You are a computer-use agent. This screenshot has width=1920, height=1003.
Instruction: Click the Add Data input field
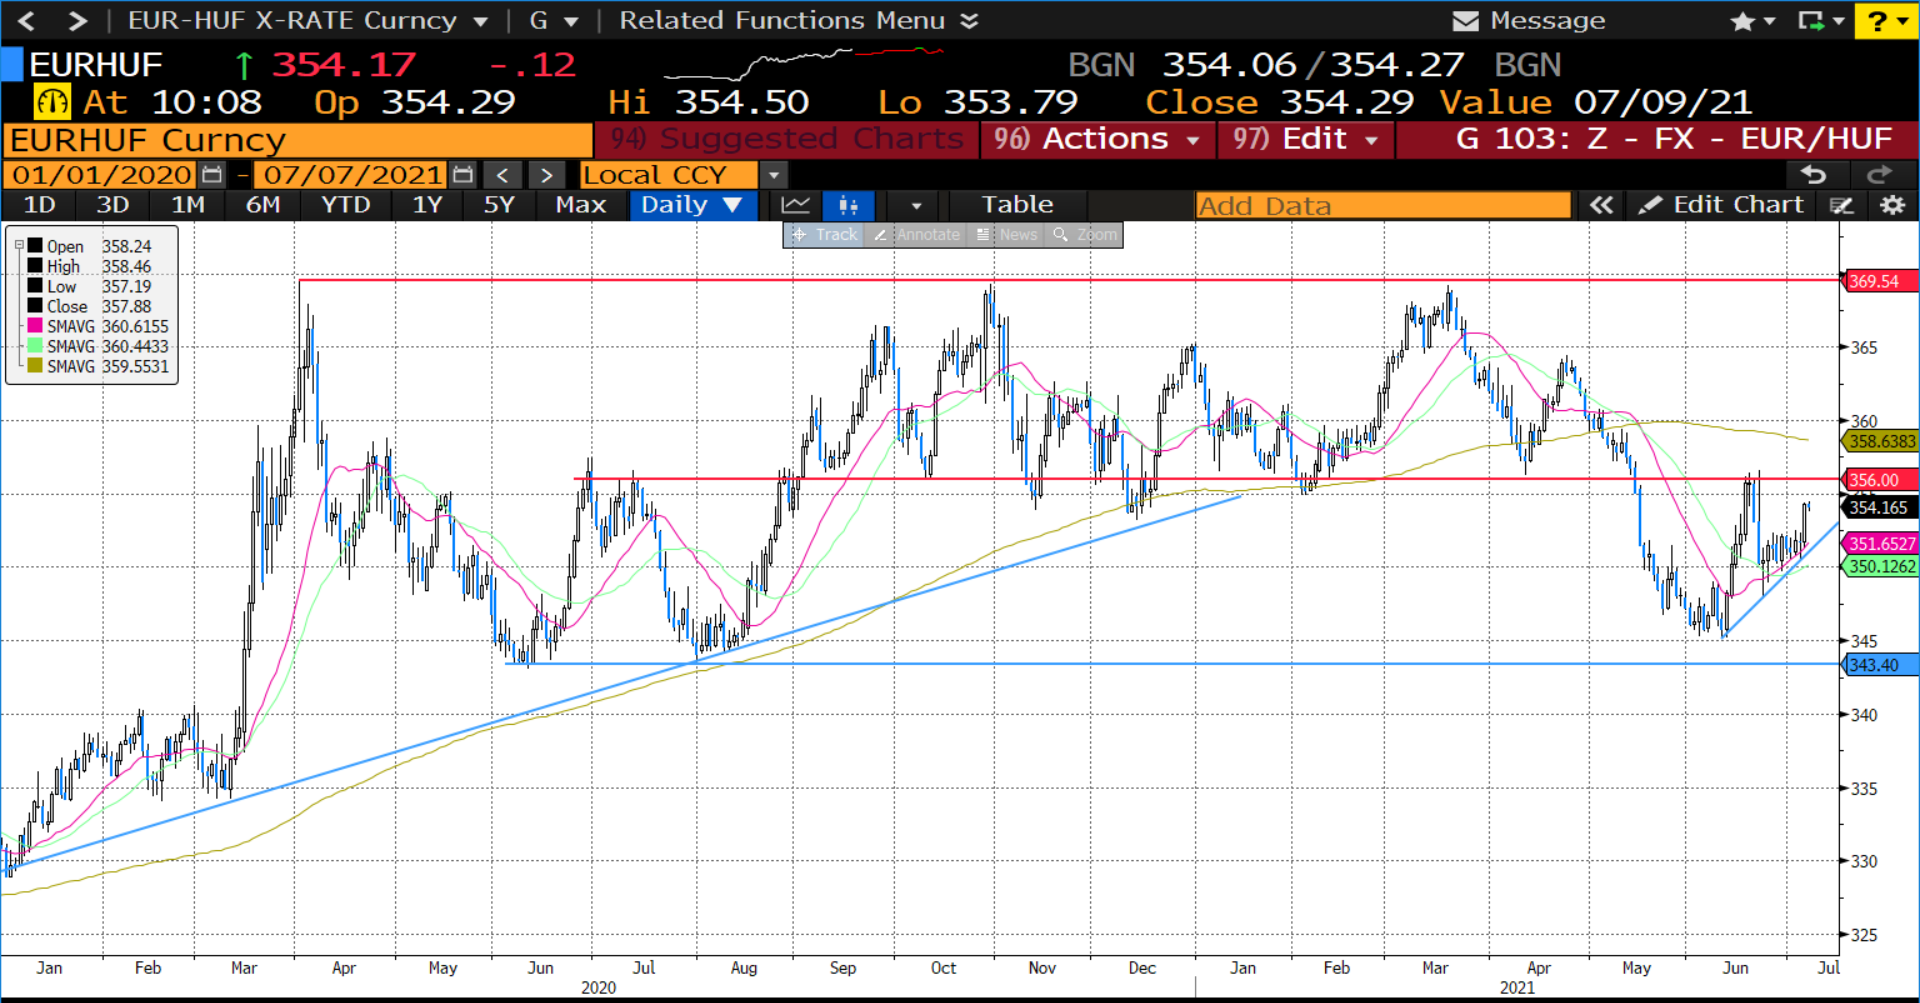click(x=1383, y=206)
